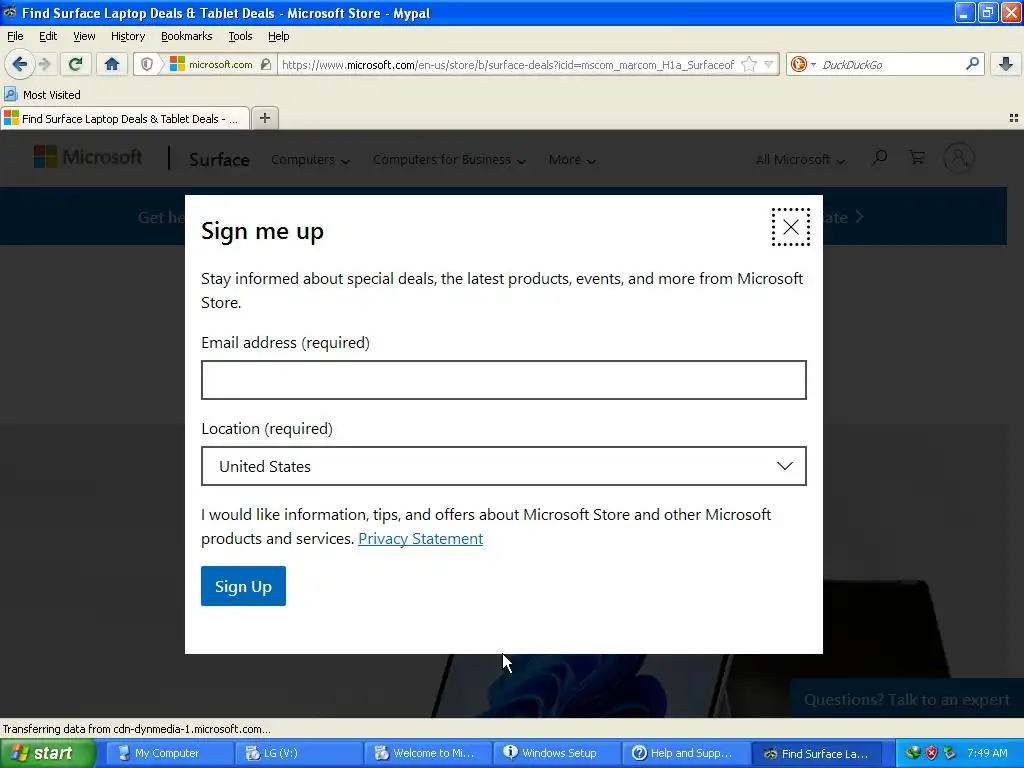Switch to Help and Support taskbar window

click(685, 753)
